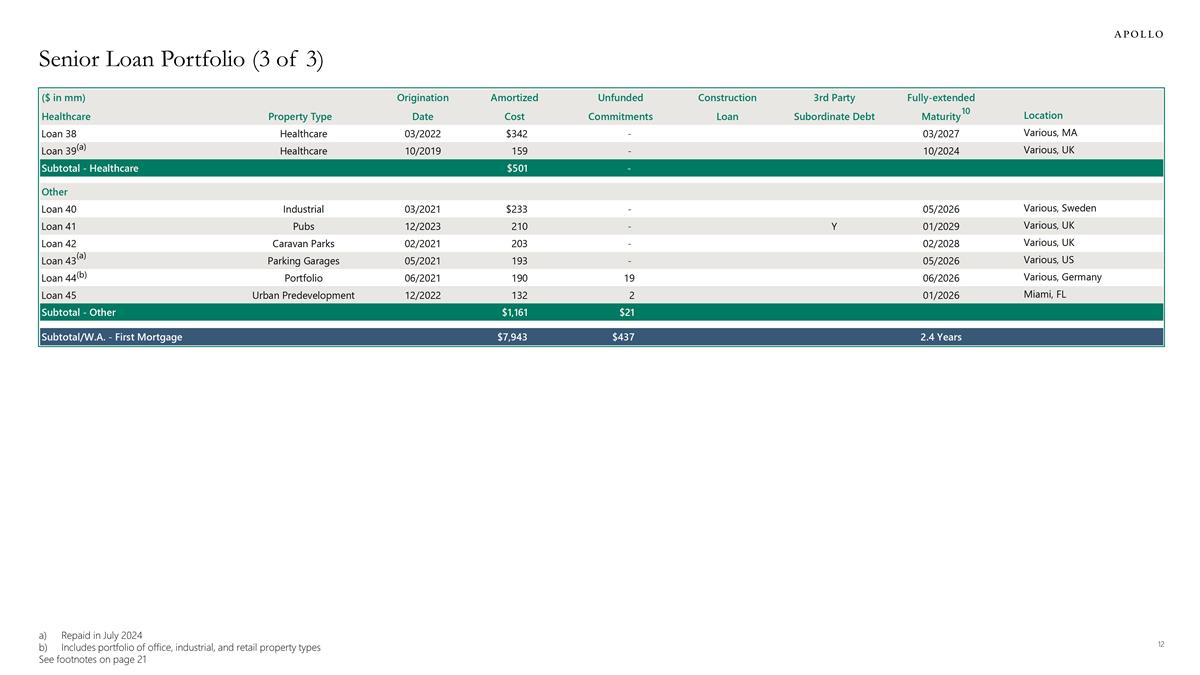Select the Loan 38 row label

click(x=59, y=134)
